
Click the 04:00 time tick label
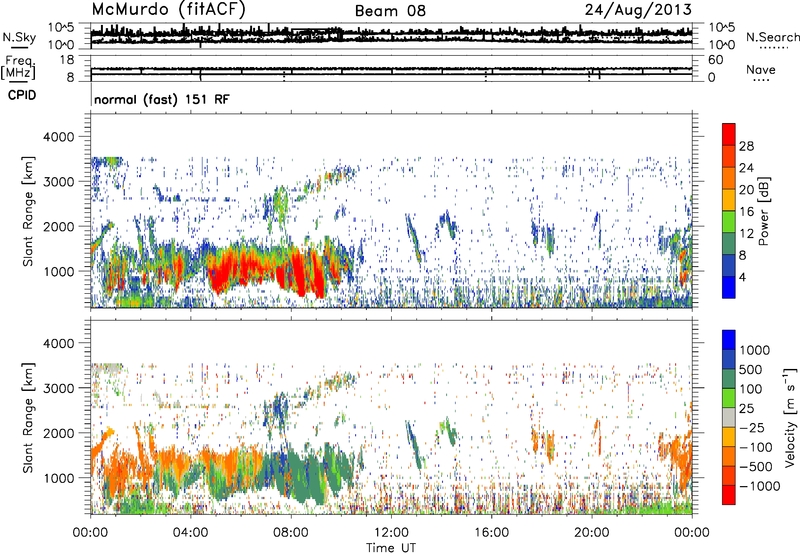(x=190, y=533)
